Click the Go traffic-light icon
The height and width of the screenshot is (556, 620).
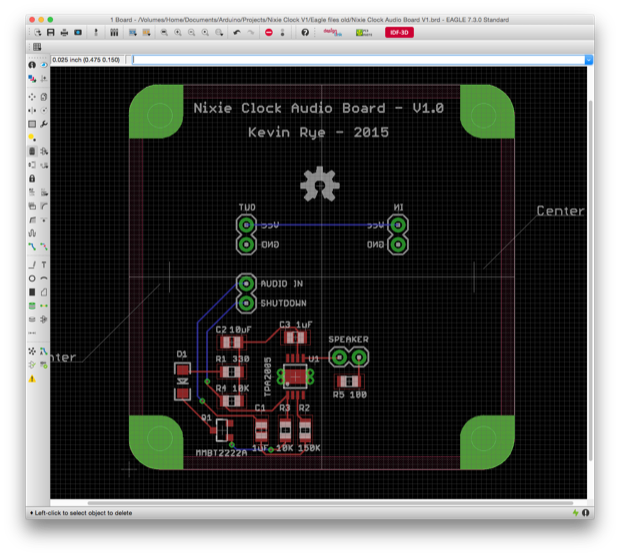tap(282, 32)
